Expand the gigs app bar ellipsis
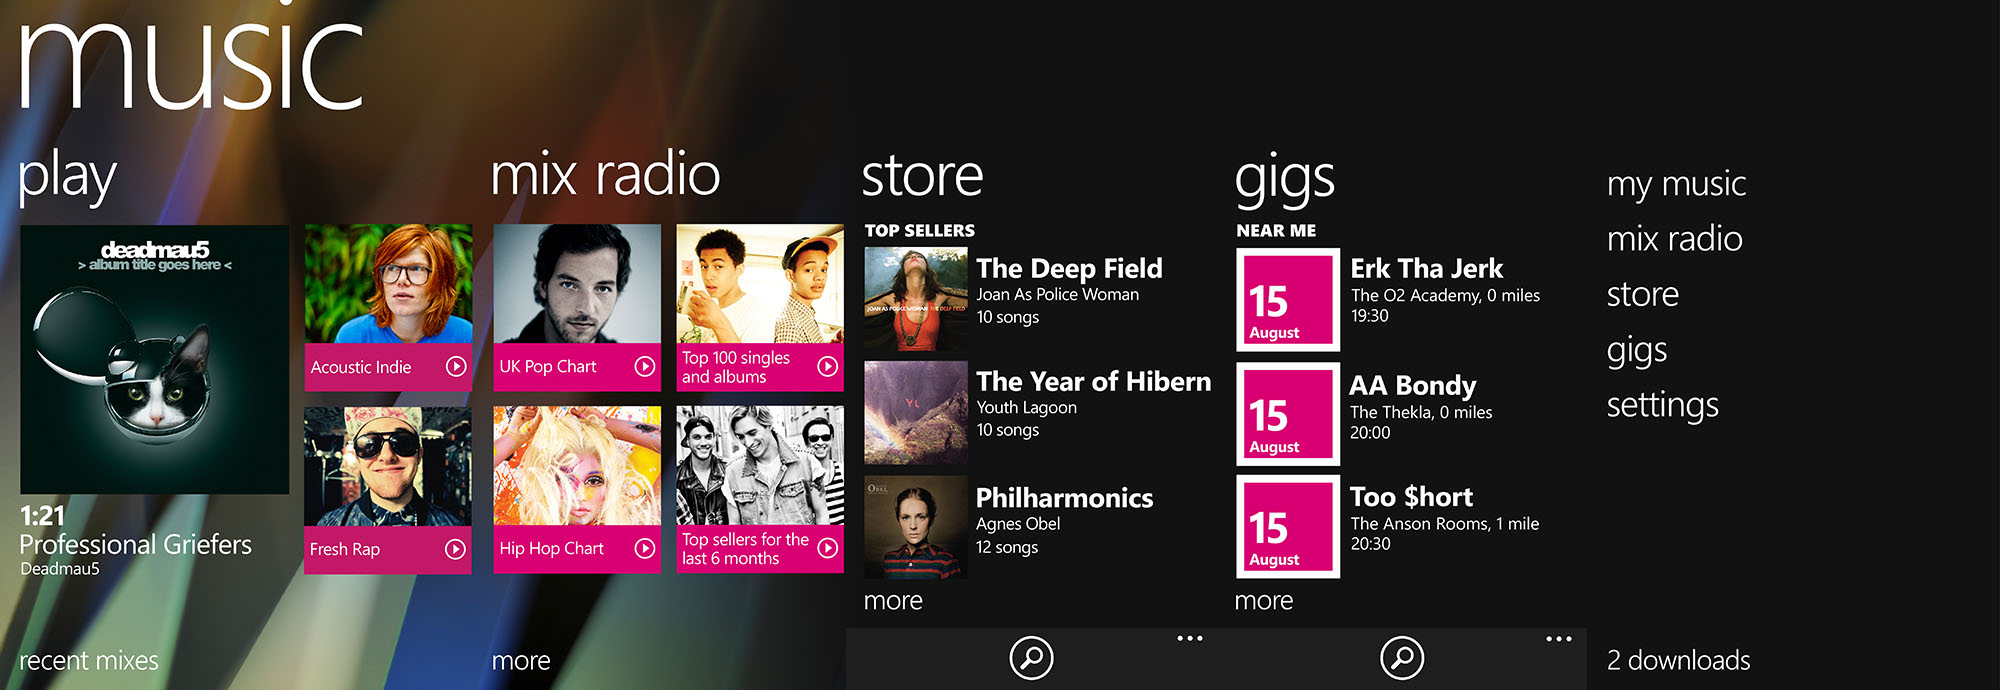This screenshot has width=2000, height=690. pos(1558,638)
